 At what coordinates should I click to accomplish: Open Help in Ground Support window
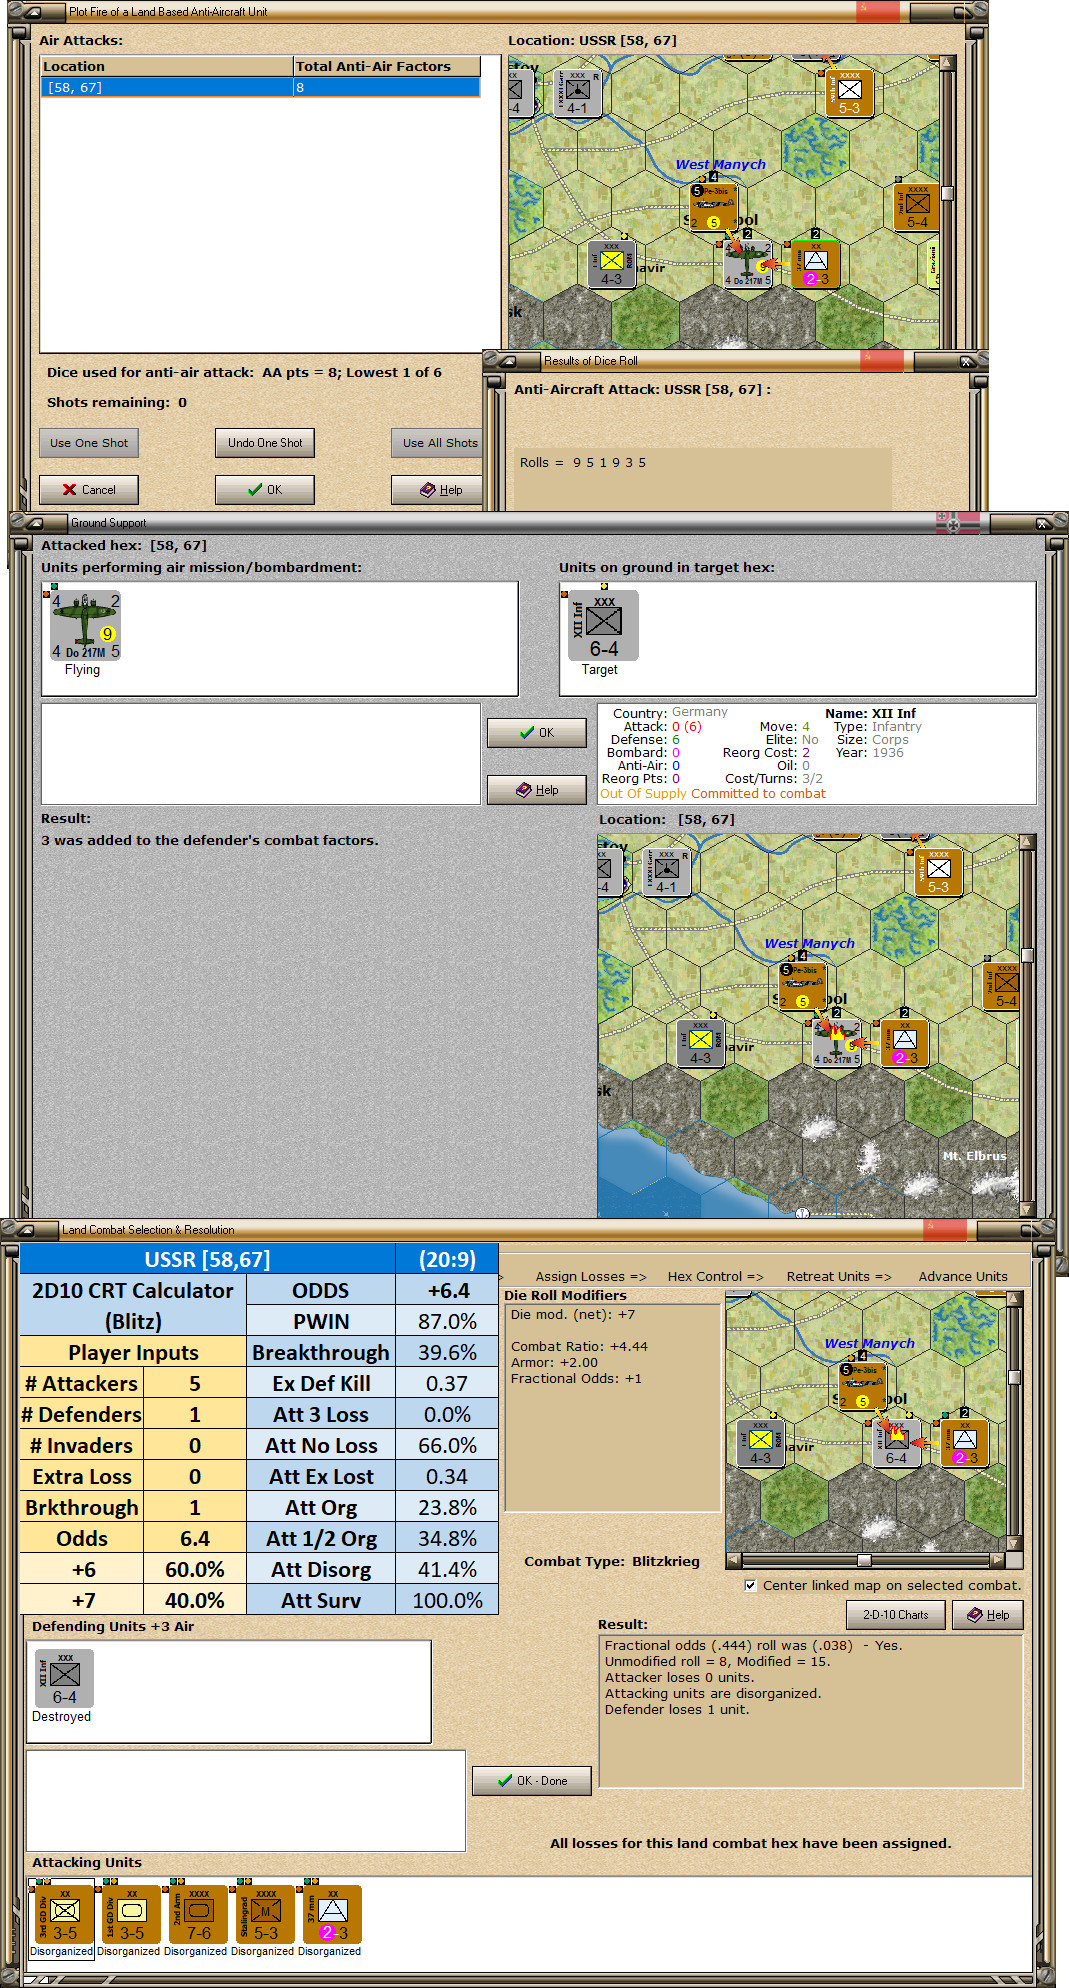(x=537, y=790)
